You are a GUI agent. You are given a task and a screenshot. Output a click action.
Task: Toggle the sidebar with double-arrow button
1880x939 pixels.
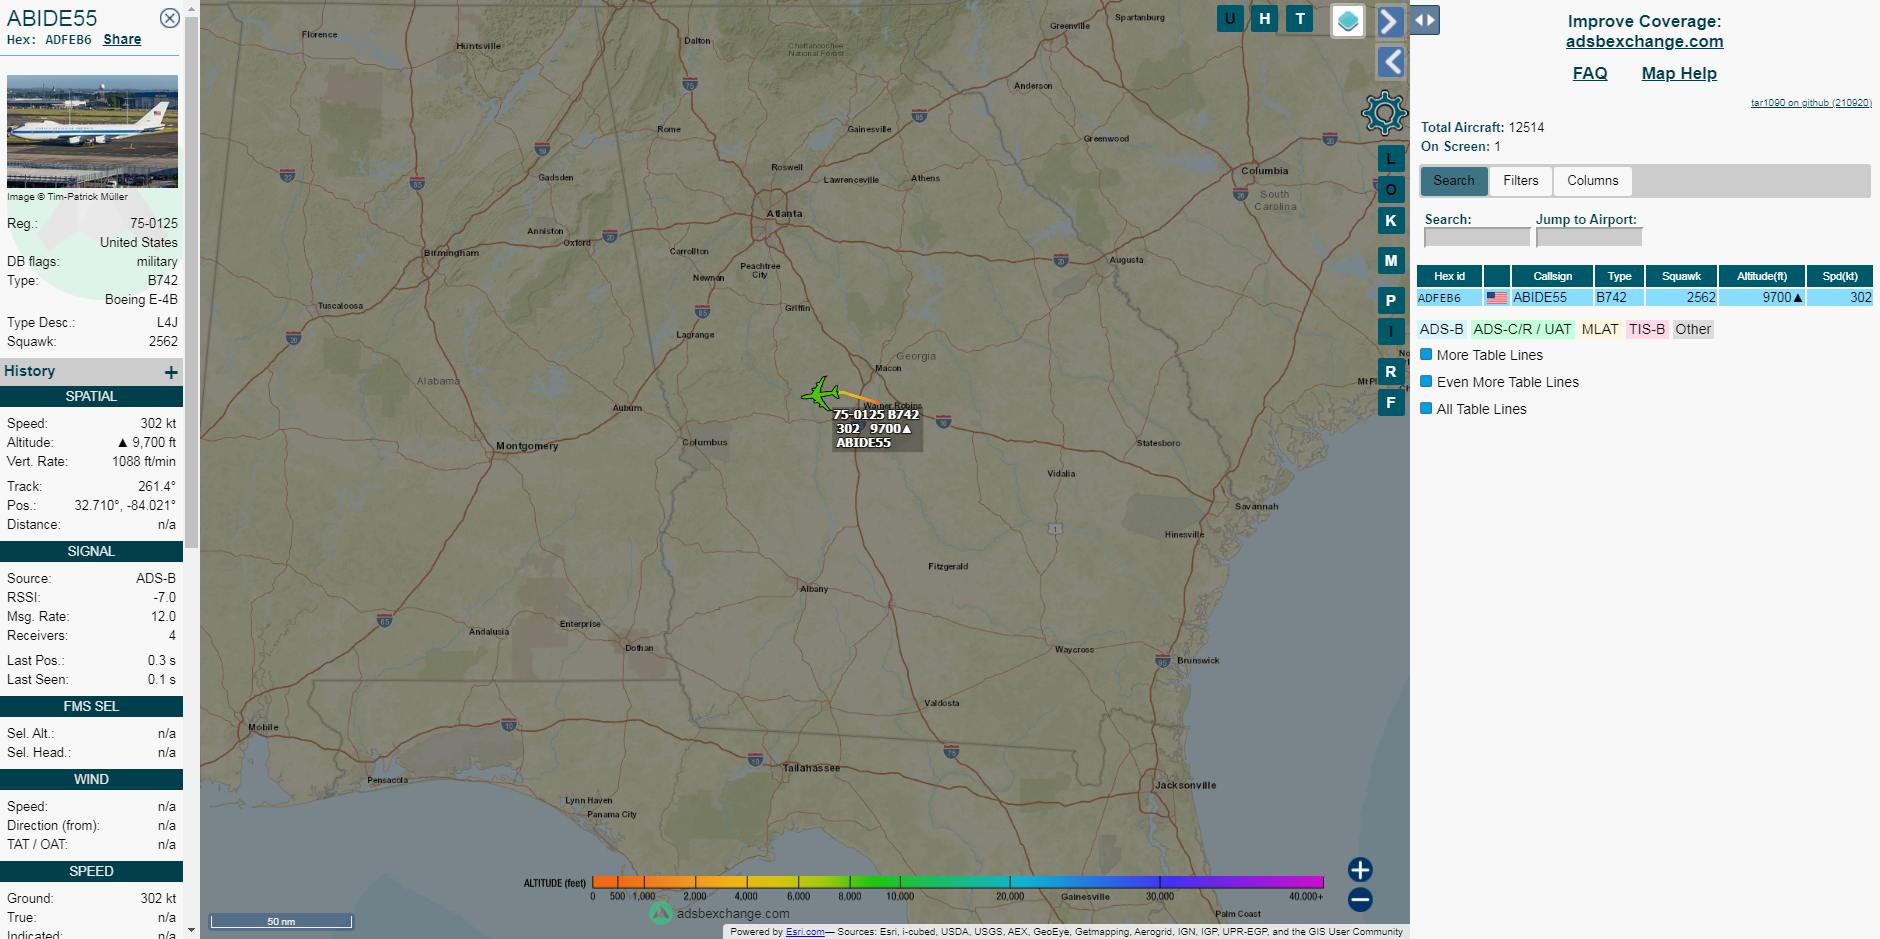pos(1425,20)
